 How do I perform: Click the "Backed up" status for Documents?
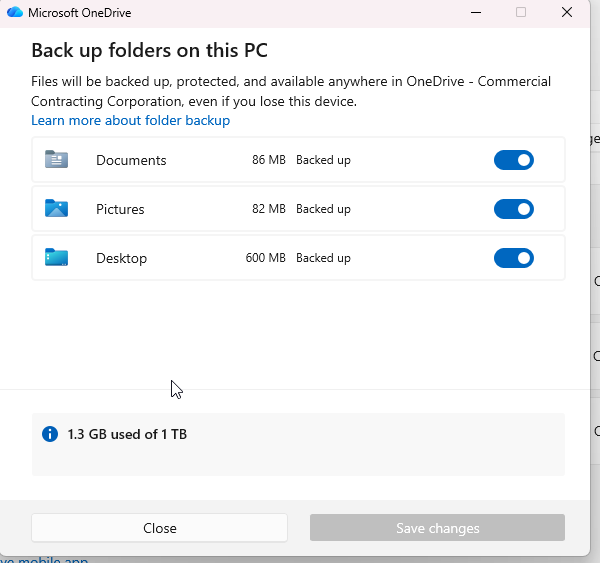(323, 160)
